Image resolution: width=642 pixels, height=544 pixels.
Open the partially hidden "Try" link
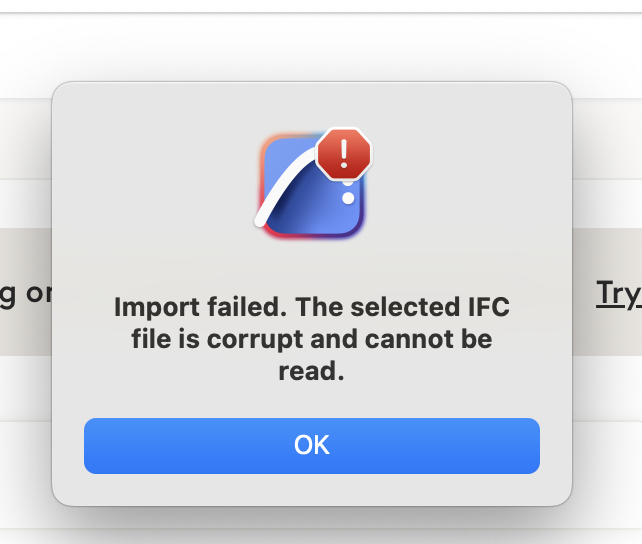(x=618, y=293)
